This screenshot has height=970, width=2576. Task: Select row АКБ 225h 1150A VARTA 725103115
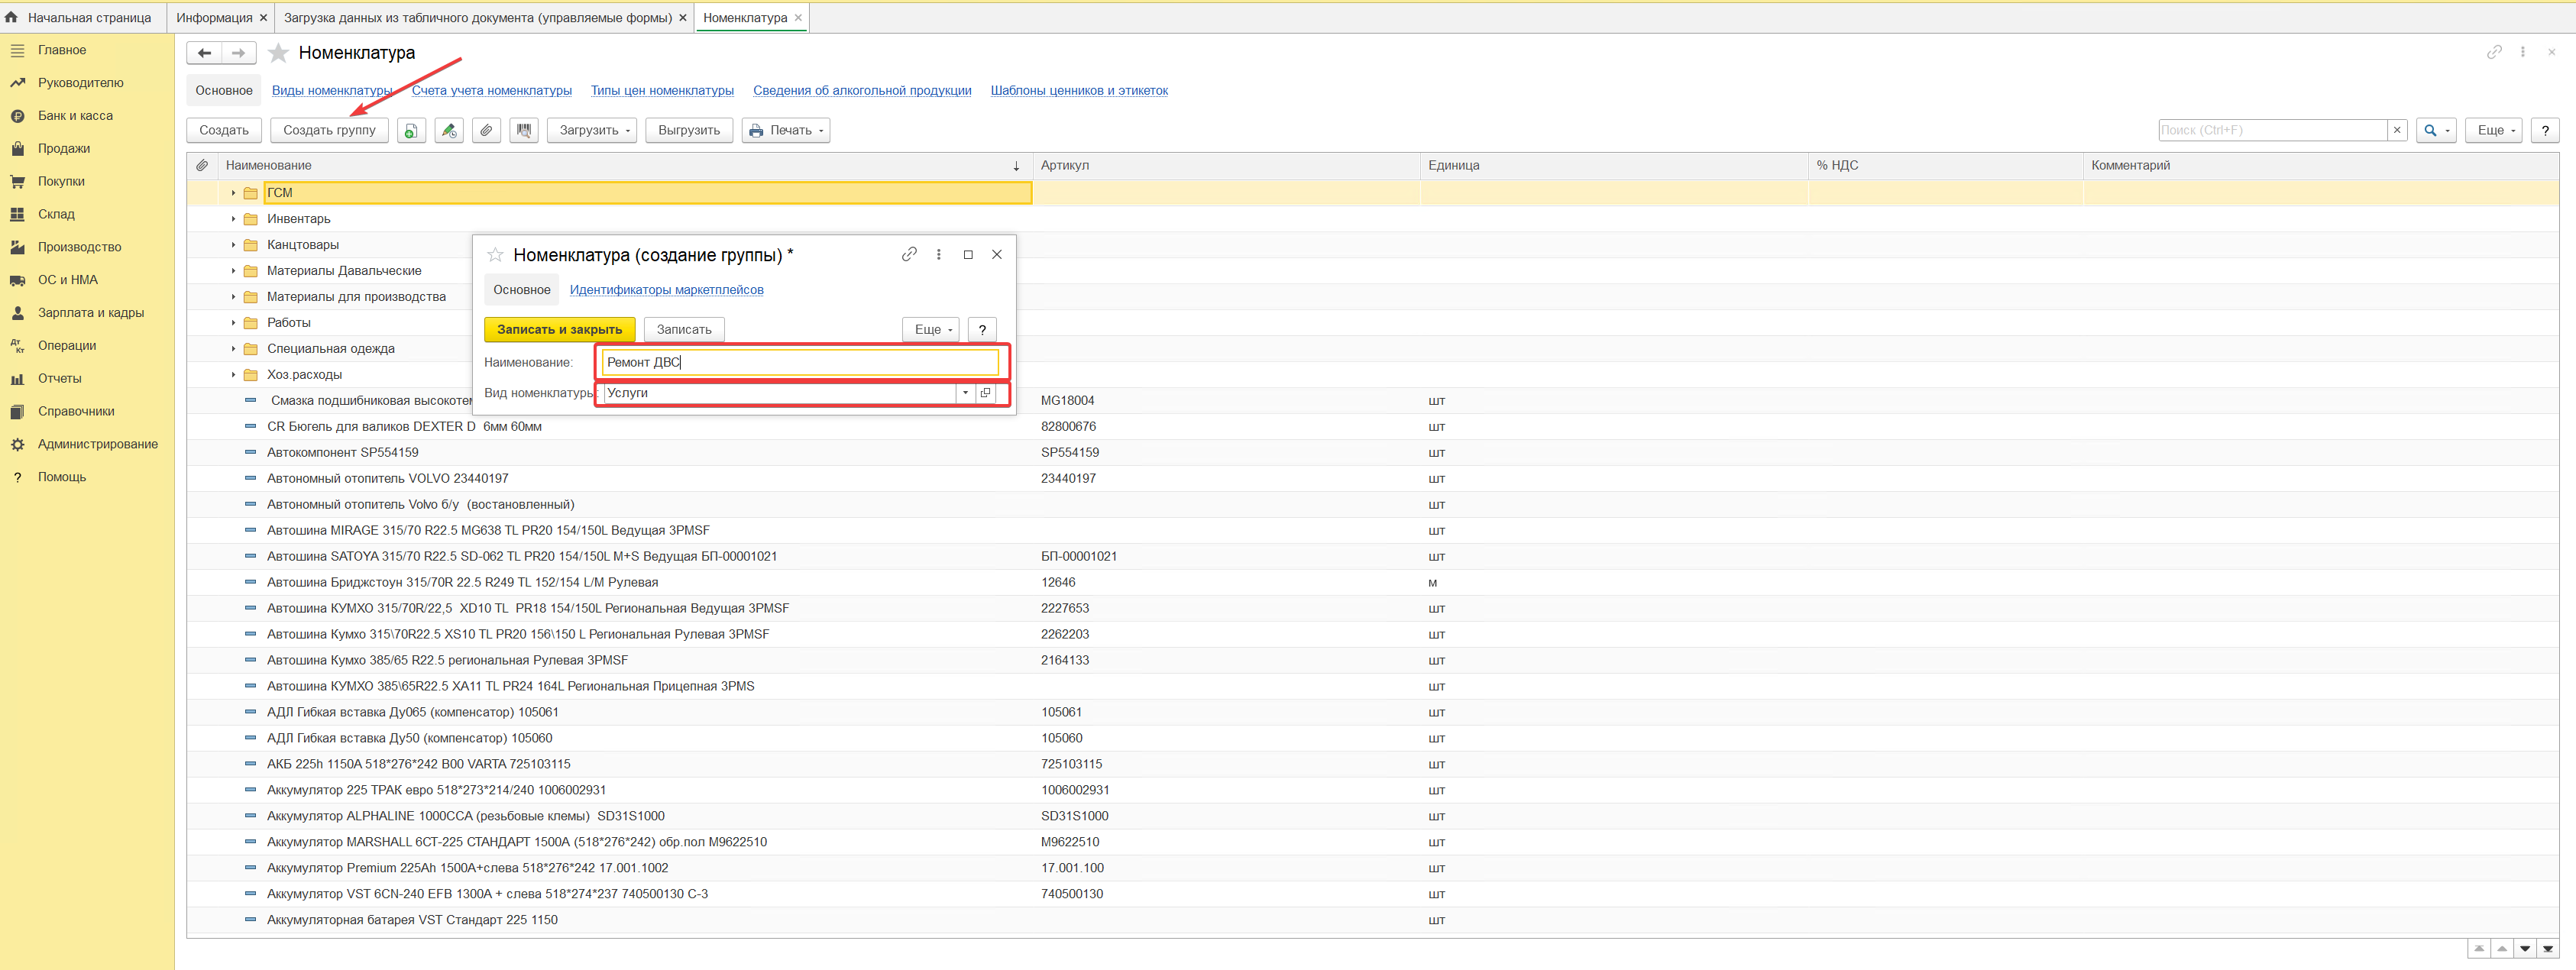point(1372,764)
